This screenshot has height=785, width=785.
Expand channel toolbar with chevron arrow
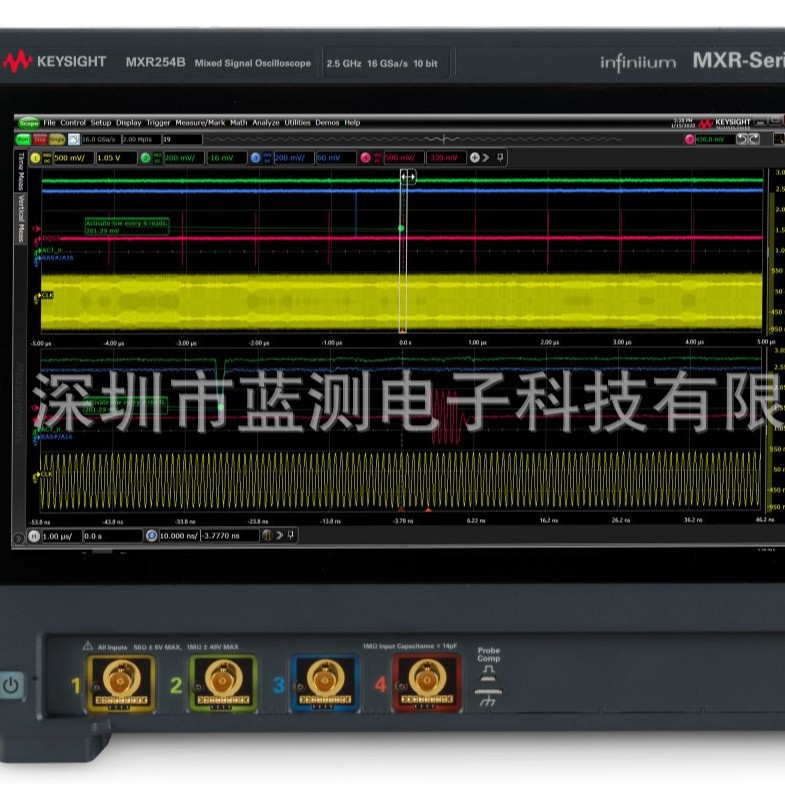pyautogui.click(x=486, y=158)
